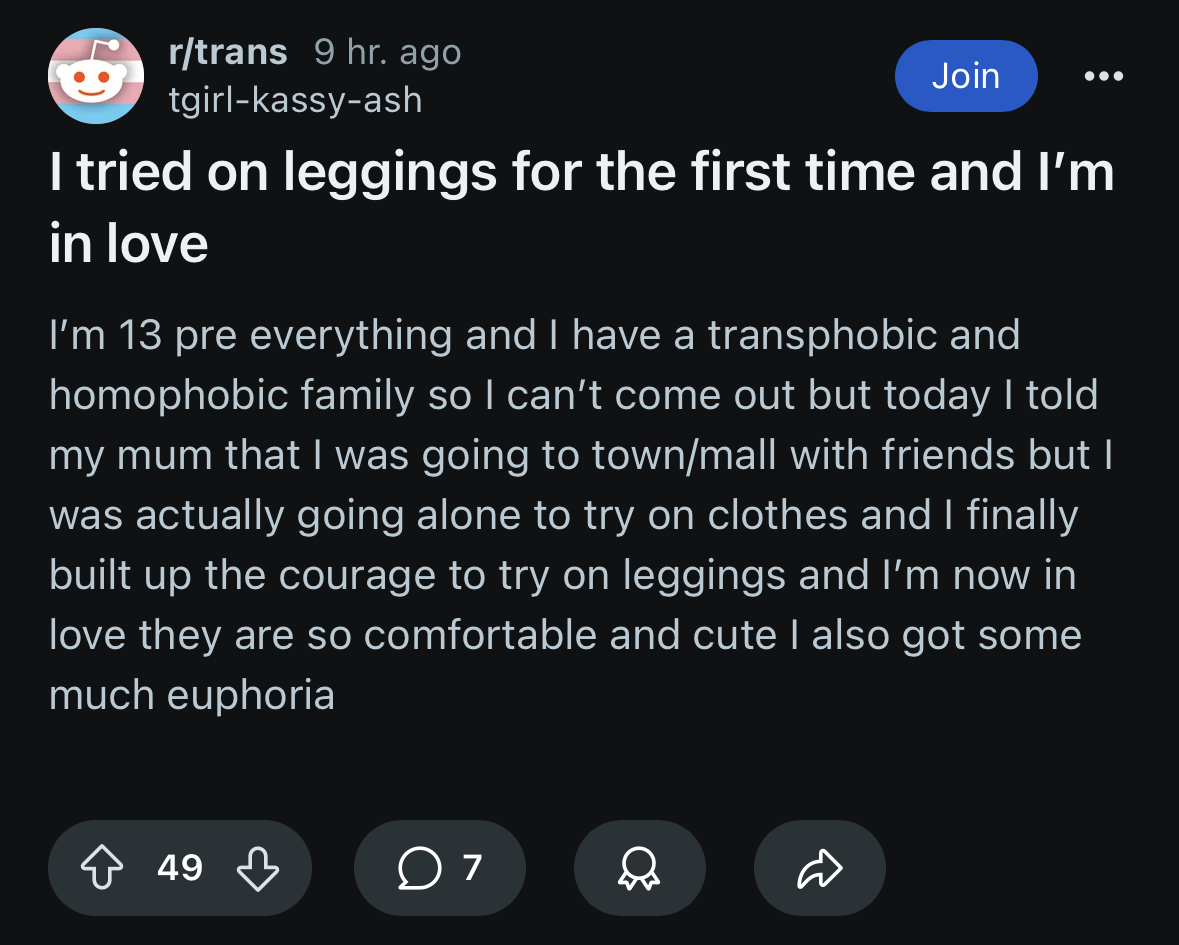Click the 49 vote score count

(180, 868)
